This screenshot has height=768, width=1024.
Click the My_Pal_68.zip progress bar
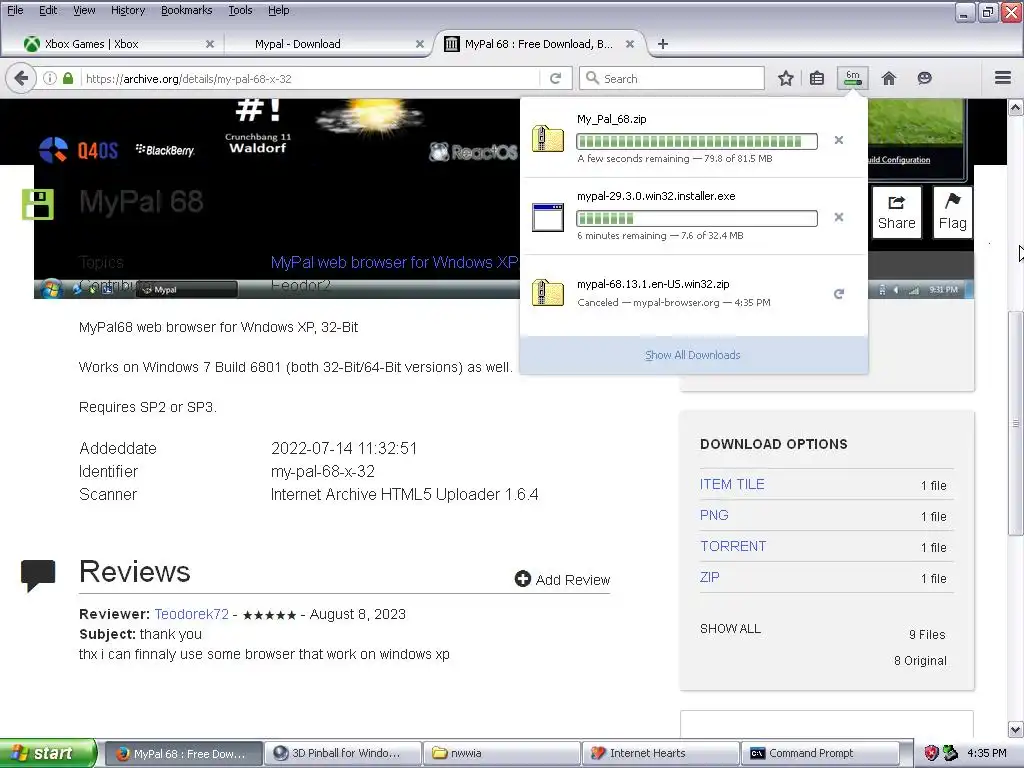tap(697, 141)
